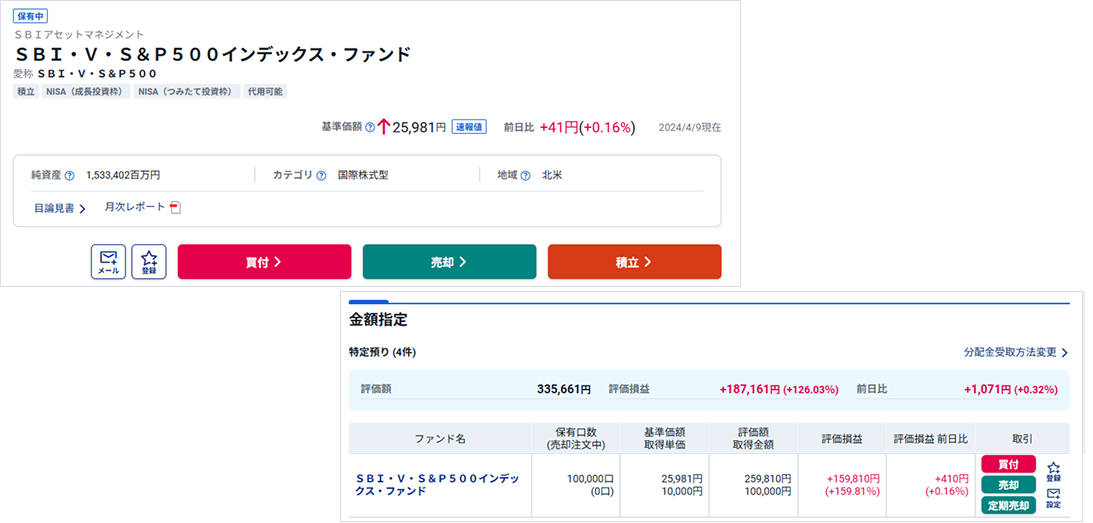Click the 259,810円 valuation cell

point(765,479)
